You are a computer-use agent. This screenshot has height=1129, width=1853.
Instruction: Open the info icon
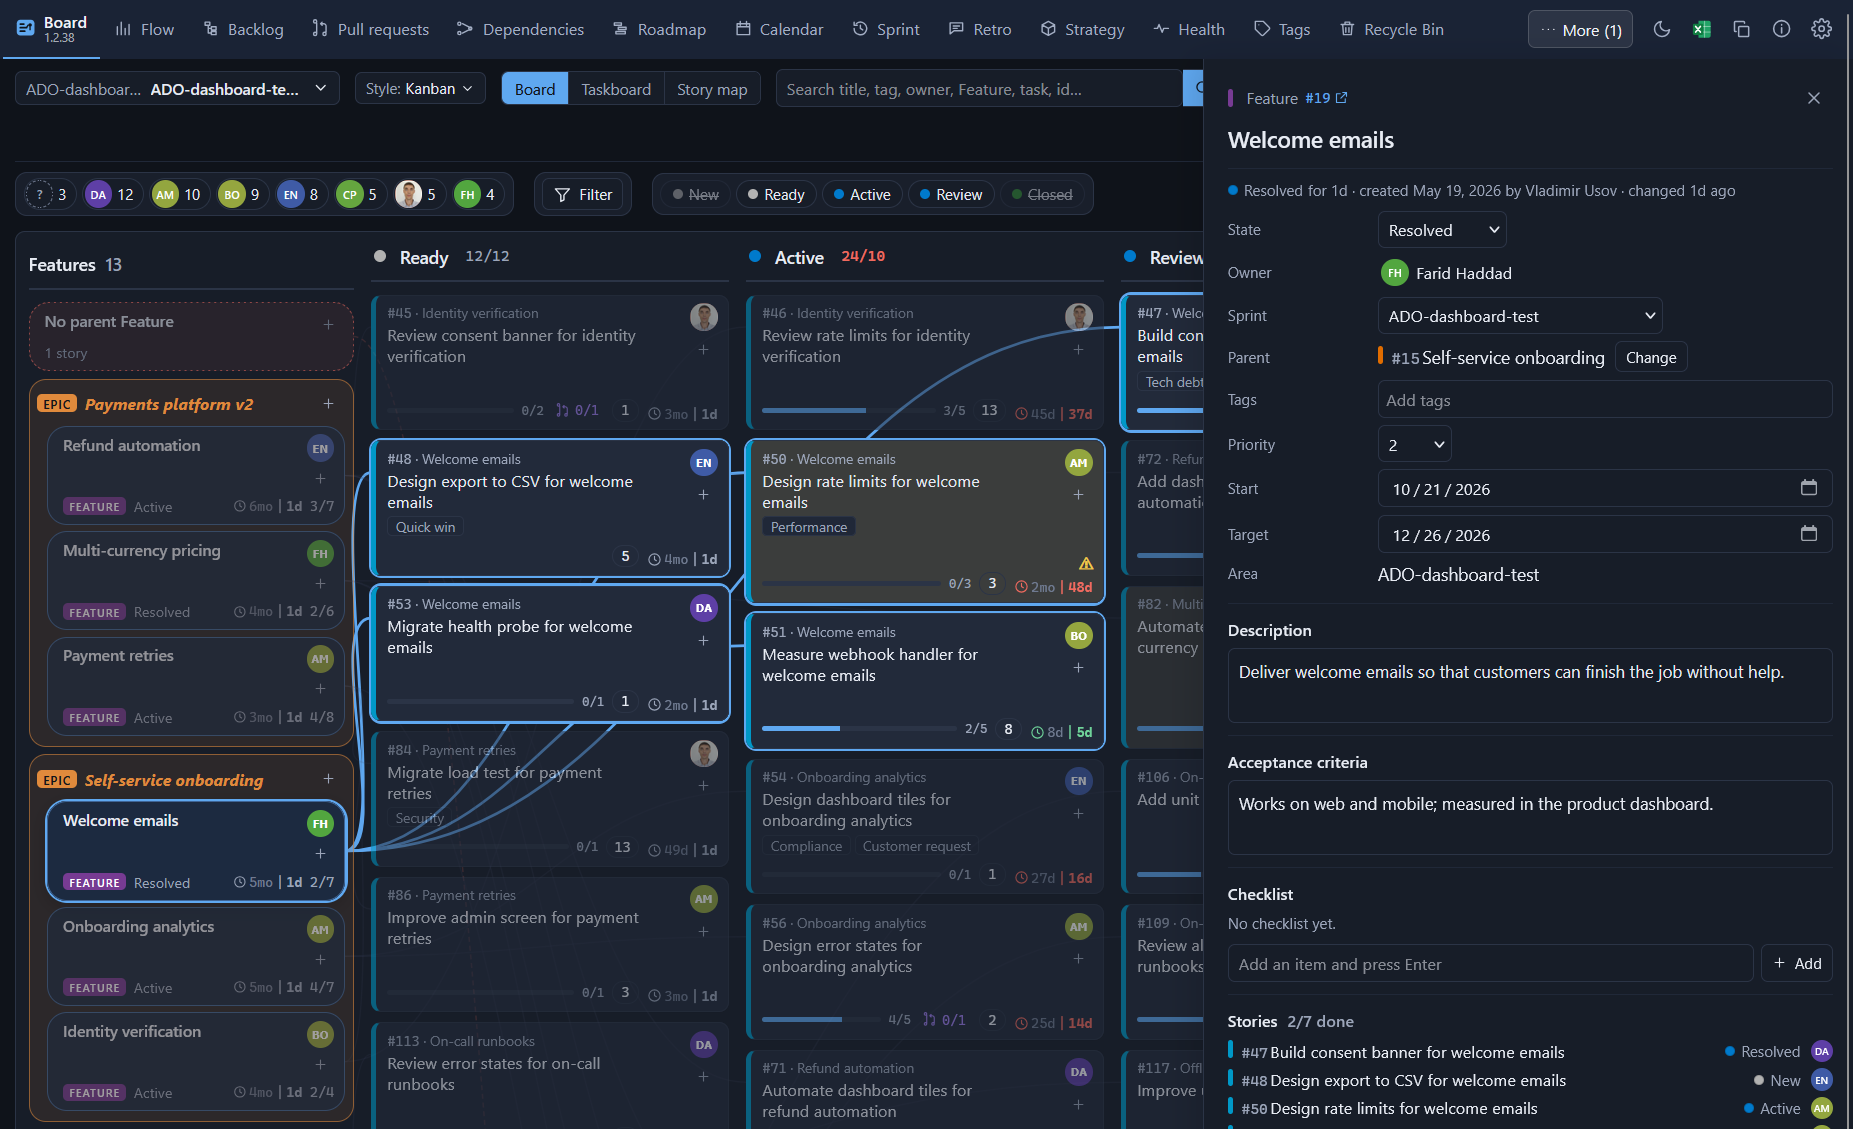tap(1782, 29)
